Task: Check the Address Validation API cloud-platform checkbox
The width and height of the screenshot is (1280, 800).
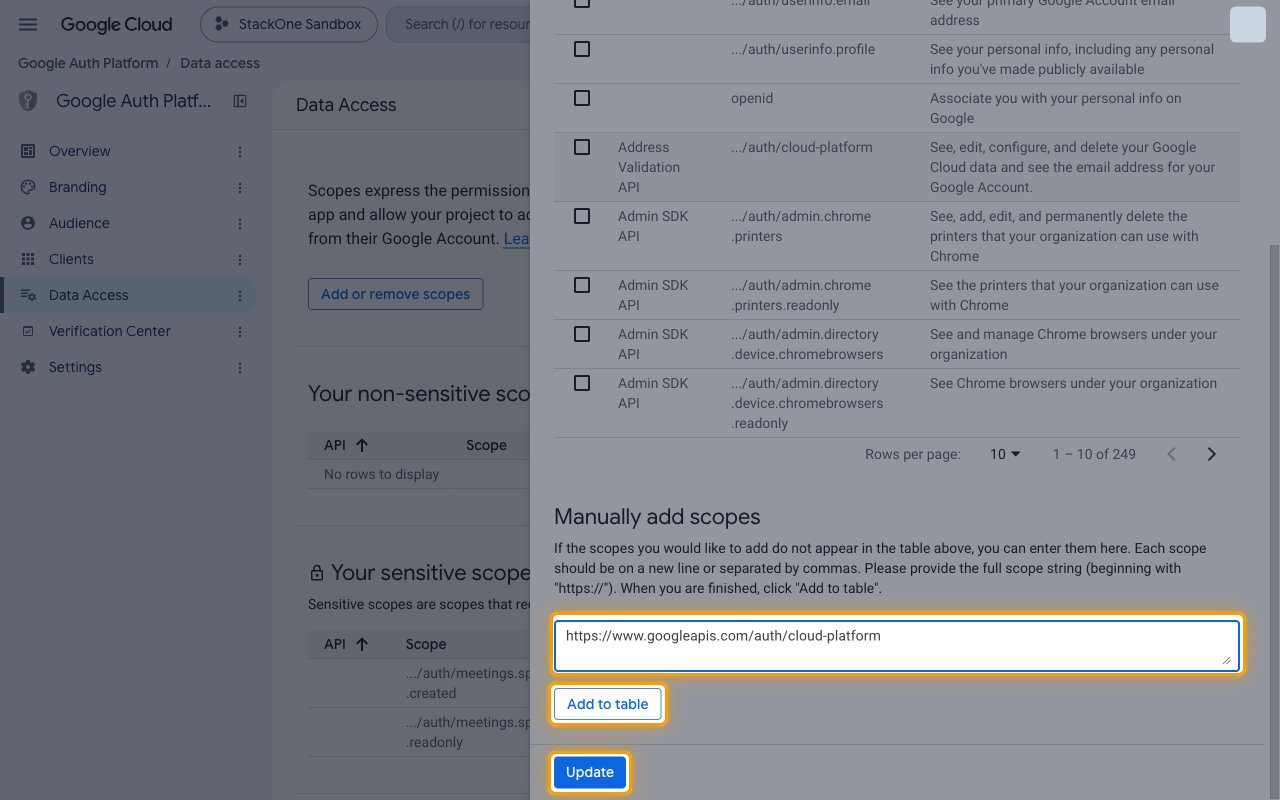Action: coord(582,147)
